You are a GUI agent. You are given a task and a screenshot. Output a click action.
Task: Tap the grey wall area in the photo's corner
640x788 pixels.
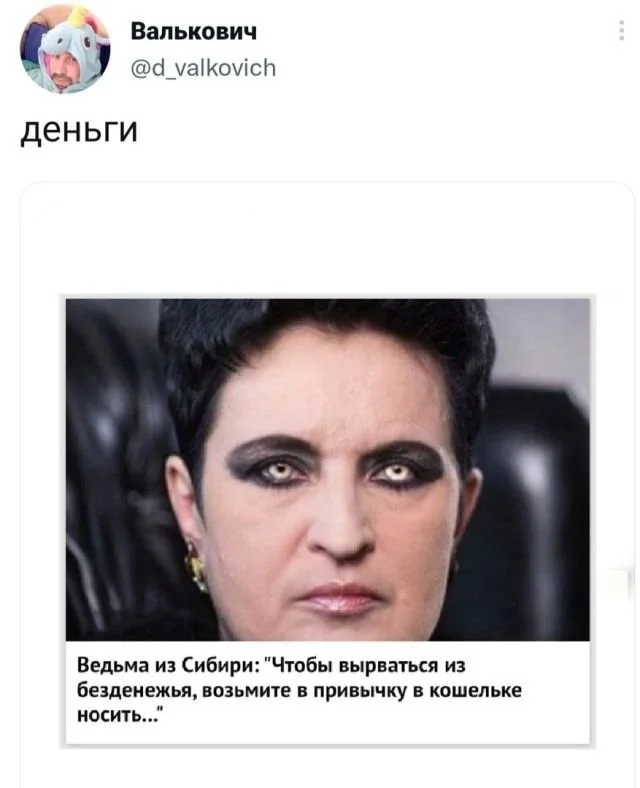(x=540, y=342)
